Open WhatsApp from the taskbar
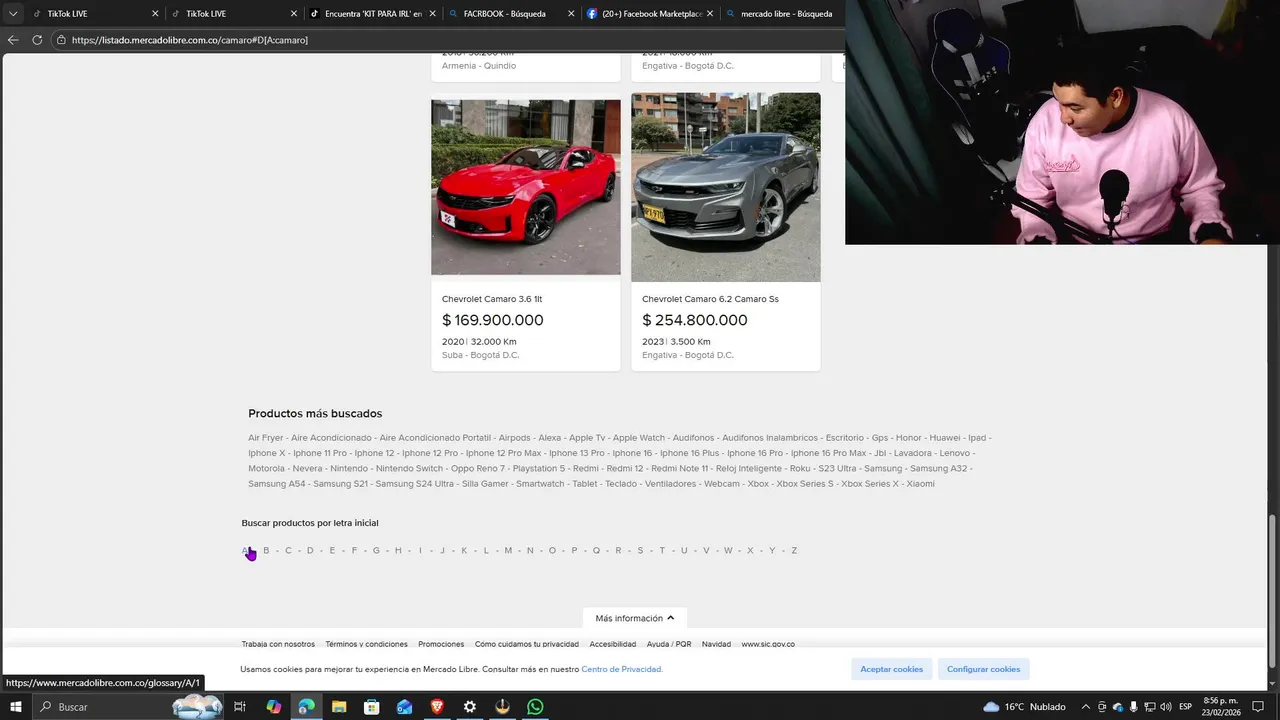This screenshot has width=1280, height=720. [535, 707]
